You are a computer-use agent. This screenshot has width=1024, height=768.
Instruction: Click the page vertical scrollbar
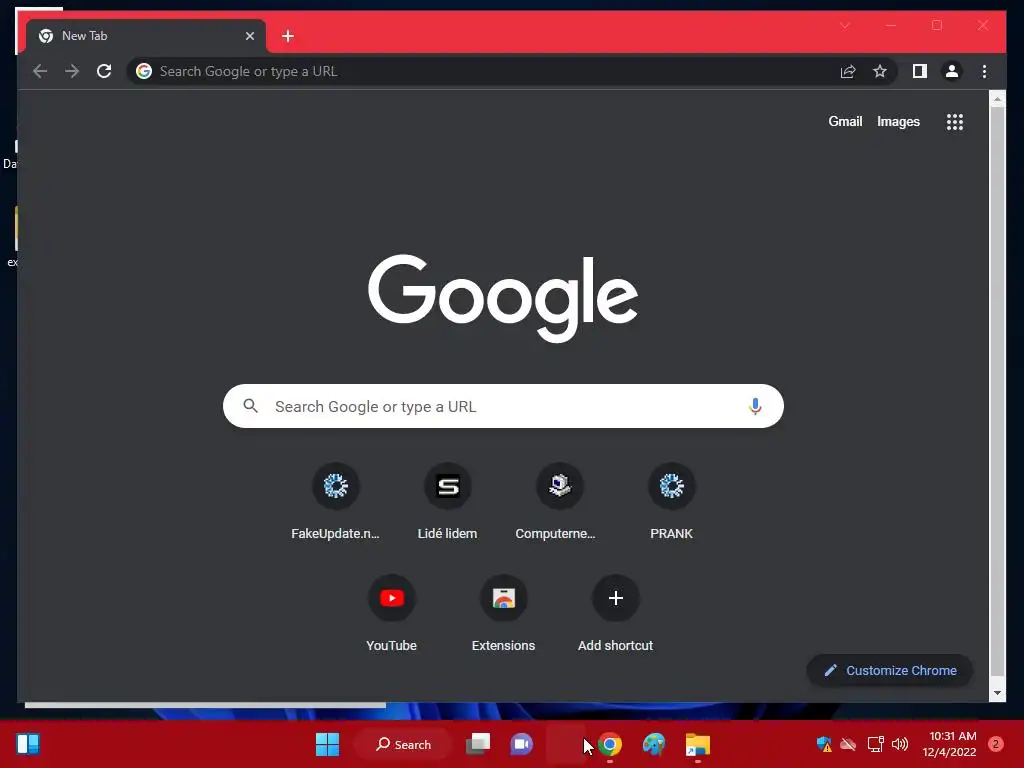[997, 392]
